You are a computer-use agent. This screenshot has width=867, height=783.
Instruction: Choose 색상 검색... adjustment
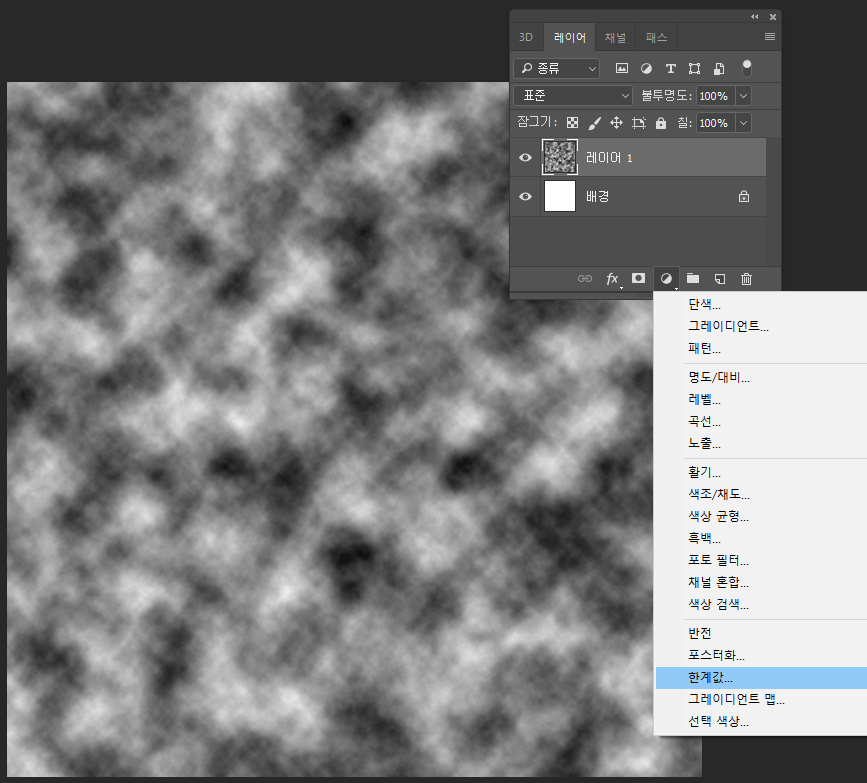pyautogui.click(x=760, y=604)
